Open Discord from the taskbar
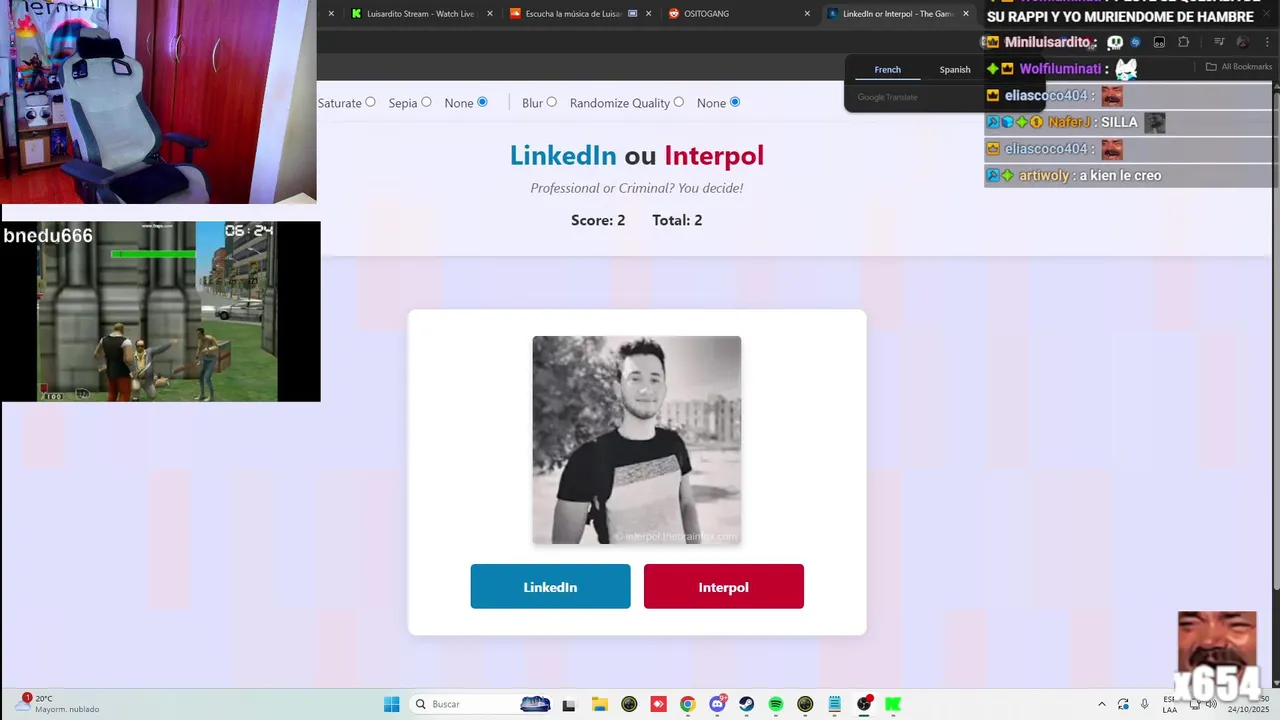This screenshot has width=1280, height=720. click(717, 704)
